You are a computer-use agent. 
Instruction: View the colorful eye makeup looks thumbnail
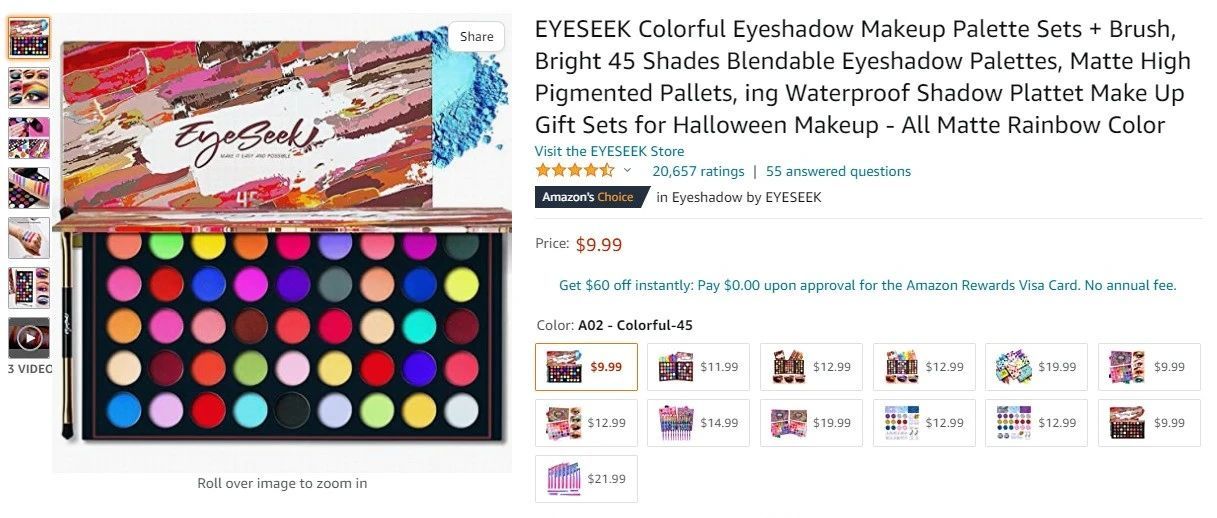point(29,88)
